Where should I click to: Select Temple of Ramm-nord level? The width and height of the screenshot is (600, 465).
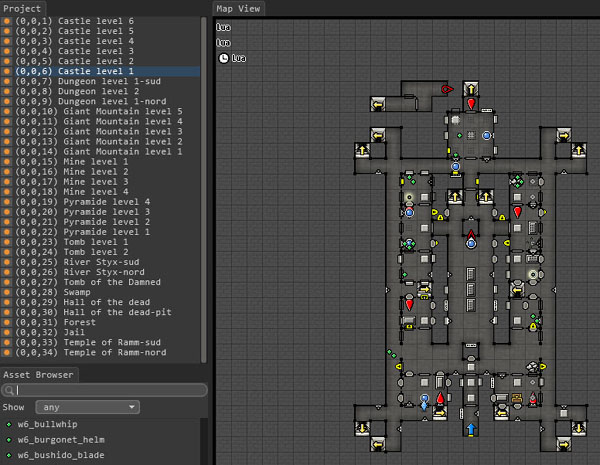(110, 352)
